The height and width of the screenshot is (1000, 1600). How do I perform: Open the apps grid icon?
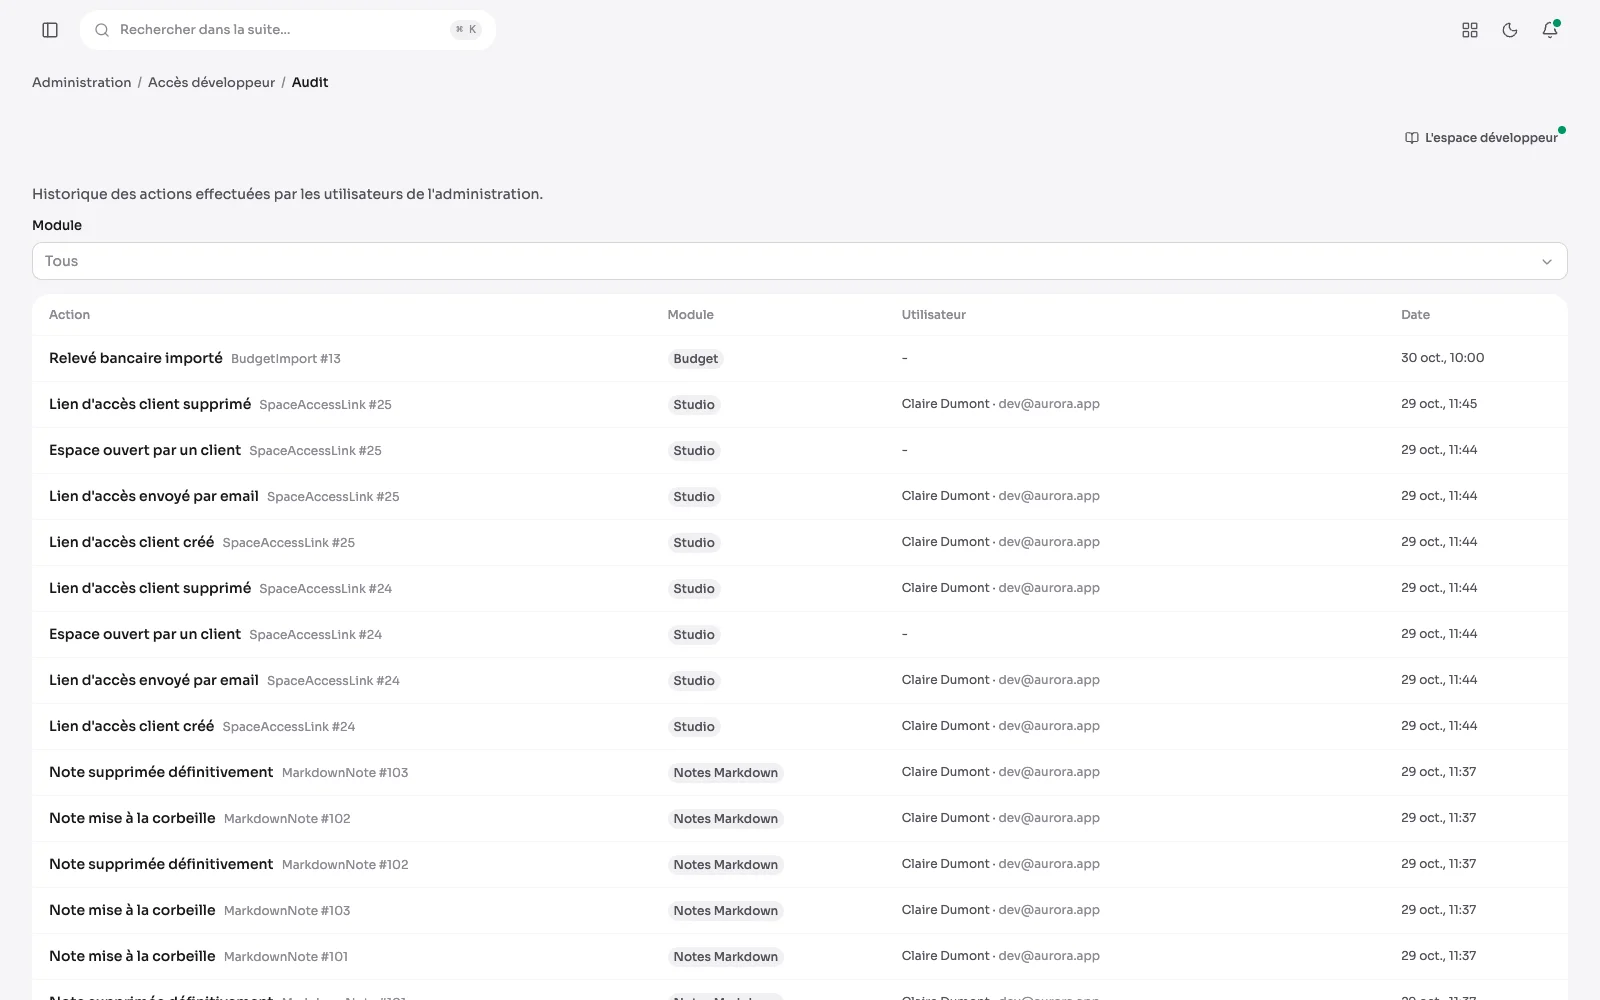[x=1470, y=30]
